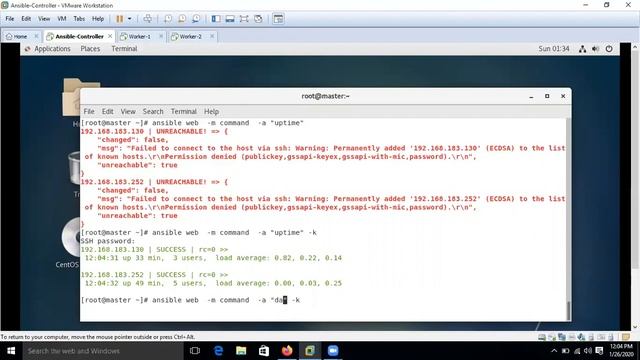The image size is (640, 360).
Task: Open the GNOME network status icon
Action: [582, 49]
